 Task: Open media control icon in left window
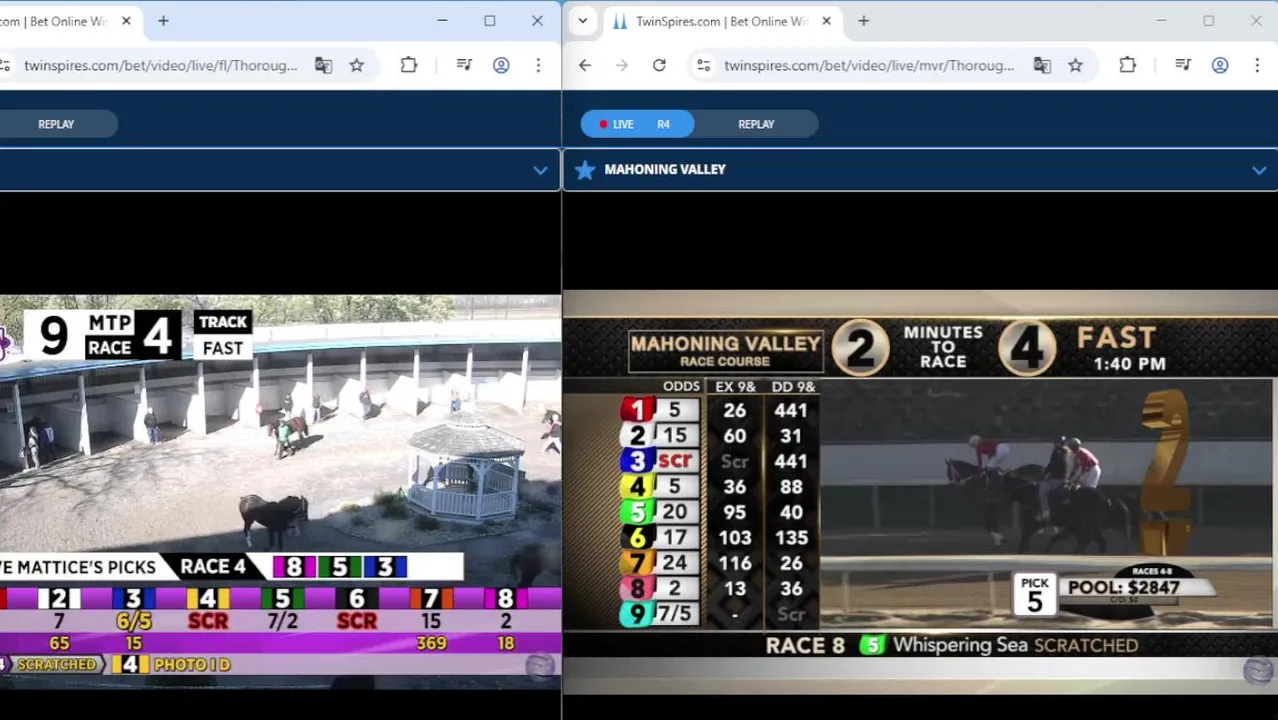pyautogui.click(x=464, y=65)
